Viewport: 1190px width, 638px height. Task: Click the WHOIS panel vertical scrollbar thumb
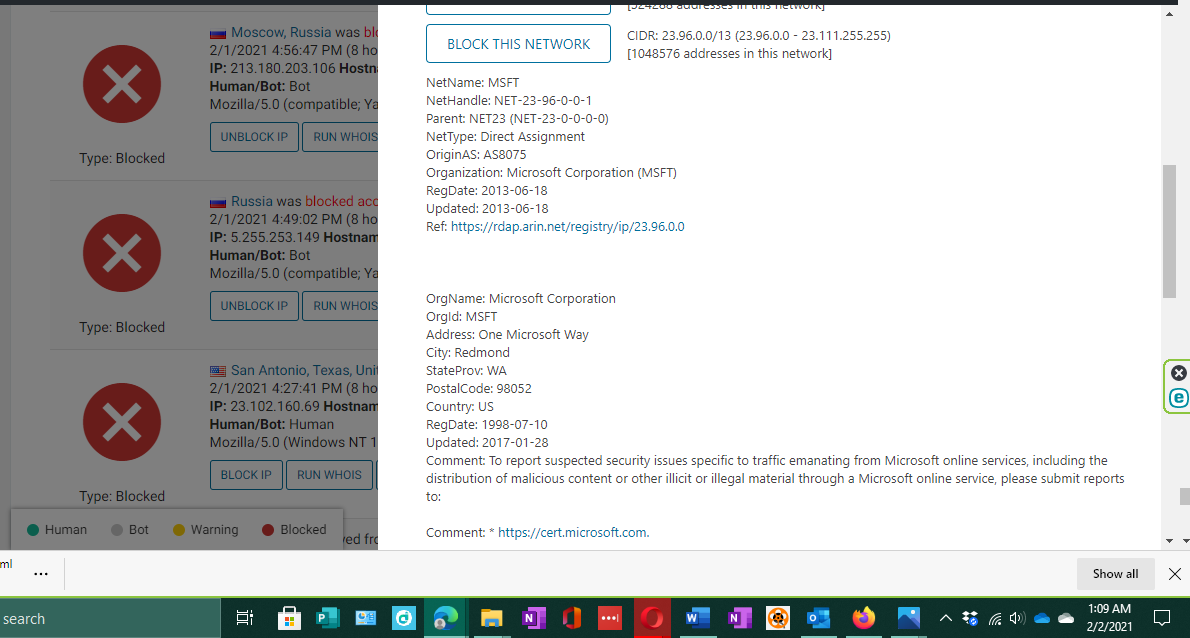[1169, 230]
